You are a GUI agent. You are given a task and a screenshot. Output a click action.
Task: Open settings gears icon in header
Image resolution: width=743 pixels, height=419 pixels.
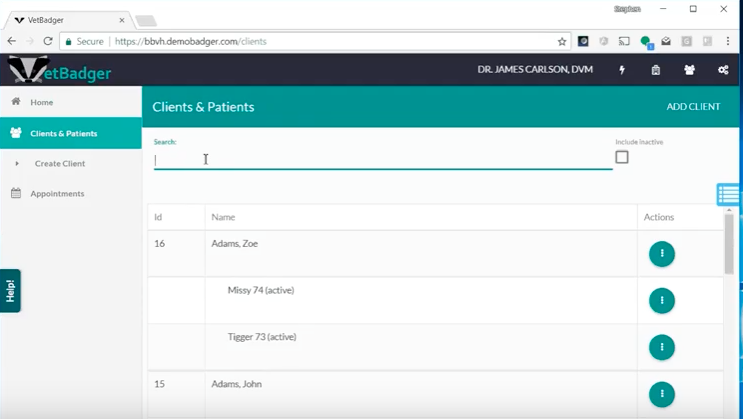(723, 70)
